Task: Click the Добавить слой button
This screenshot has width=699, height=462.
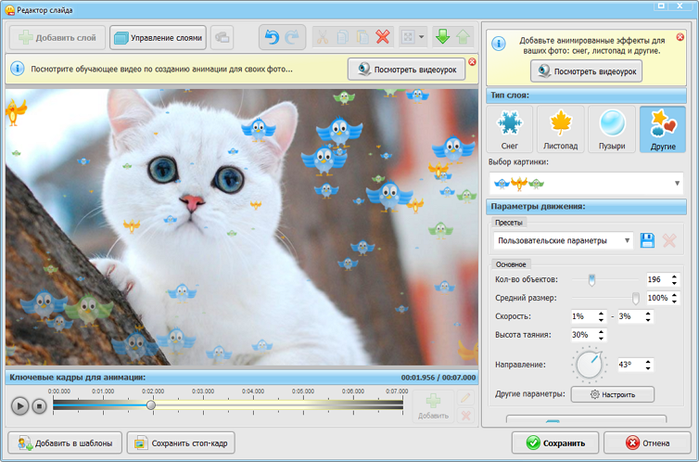Action: (x=57, y=38)
